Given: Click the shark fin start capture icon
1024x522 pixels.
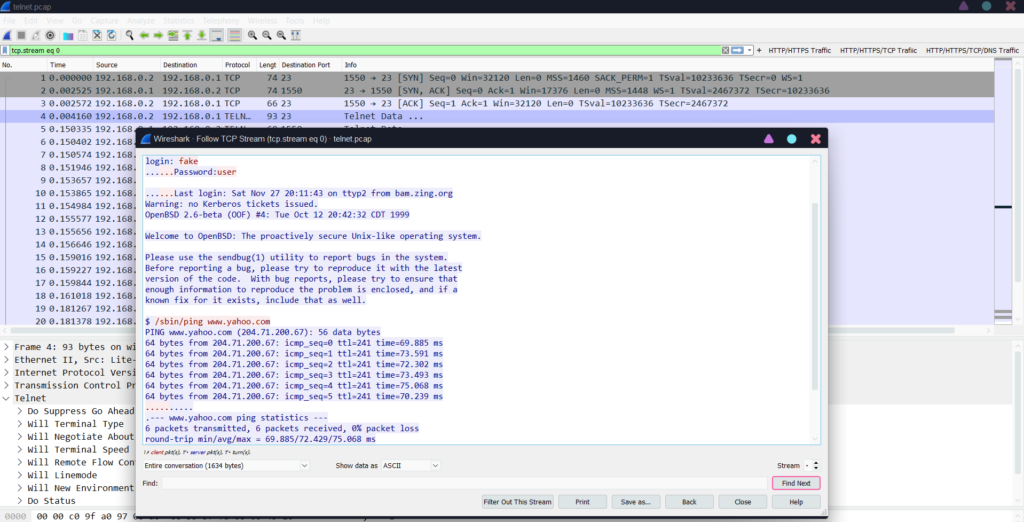Looking at the screenshot, I should tap(8, 35).
